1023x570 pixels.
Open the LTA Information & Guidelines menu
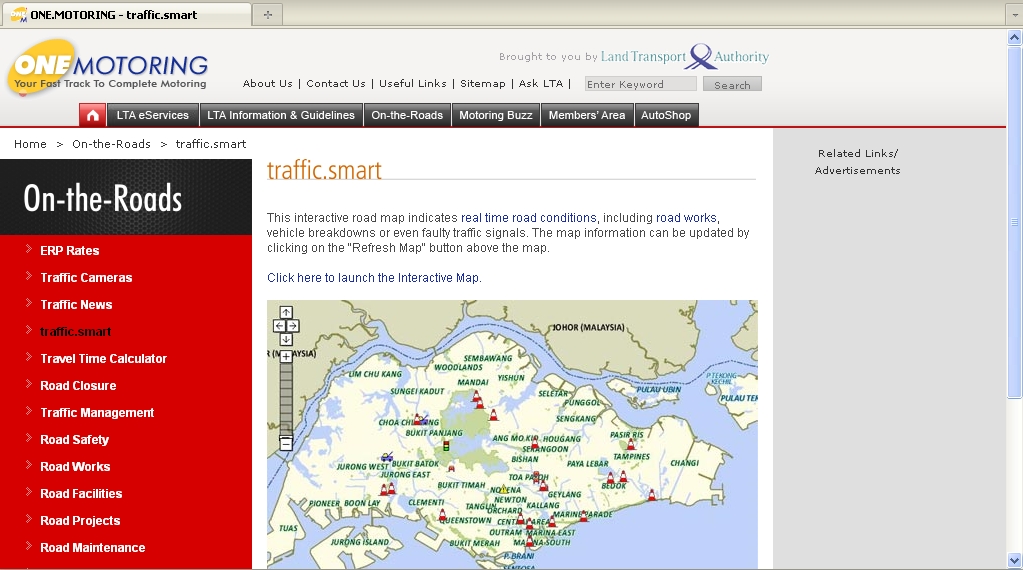click(281, 115)
